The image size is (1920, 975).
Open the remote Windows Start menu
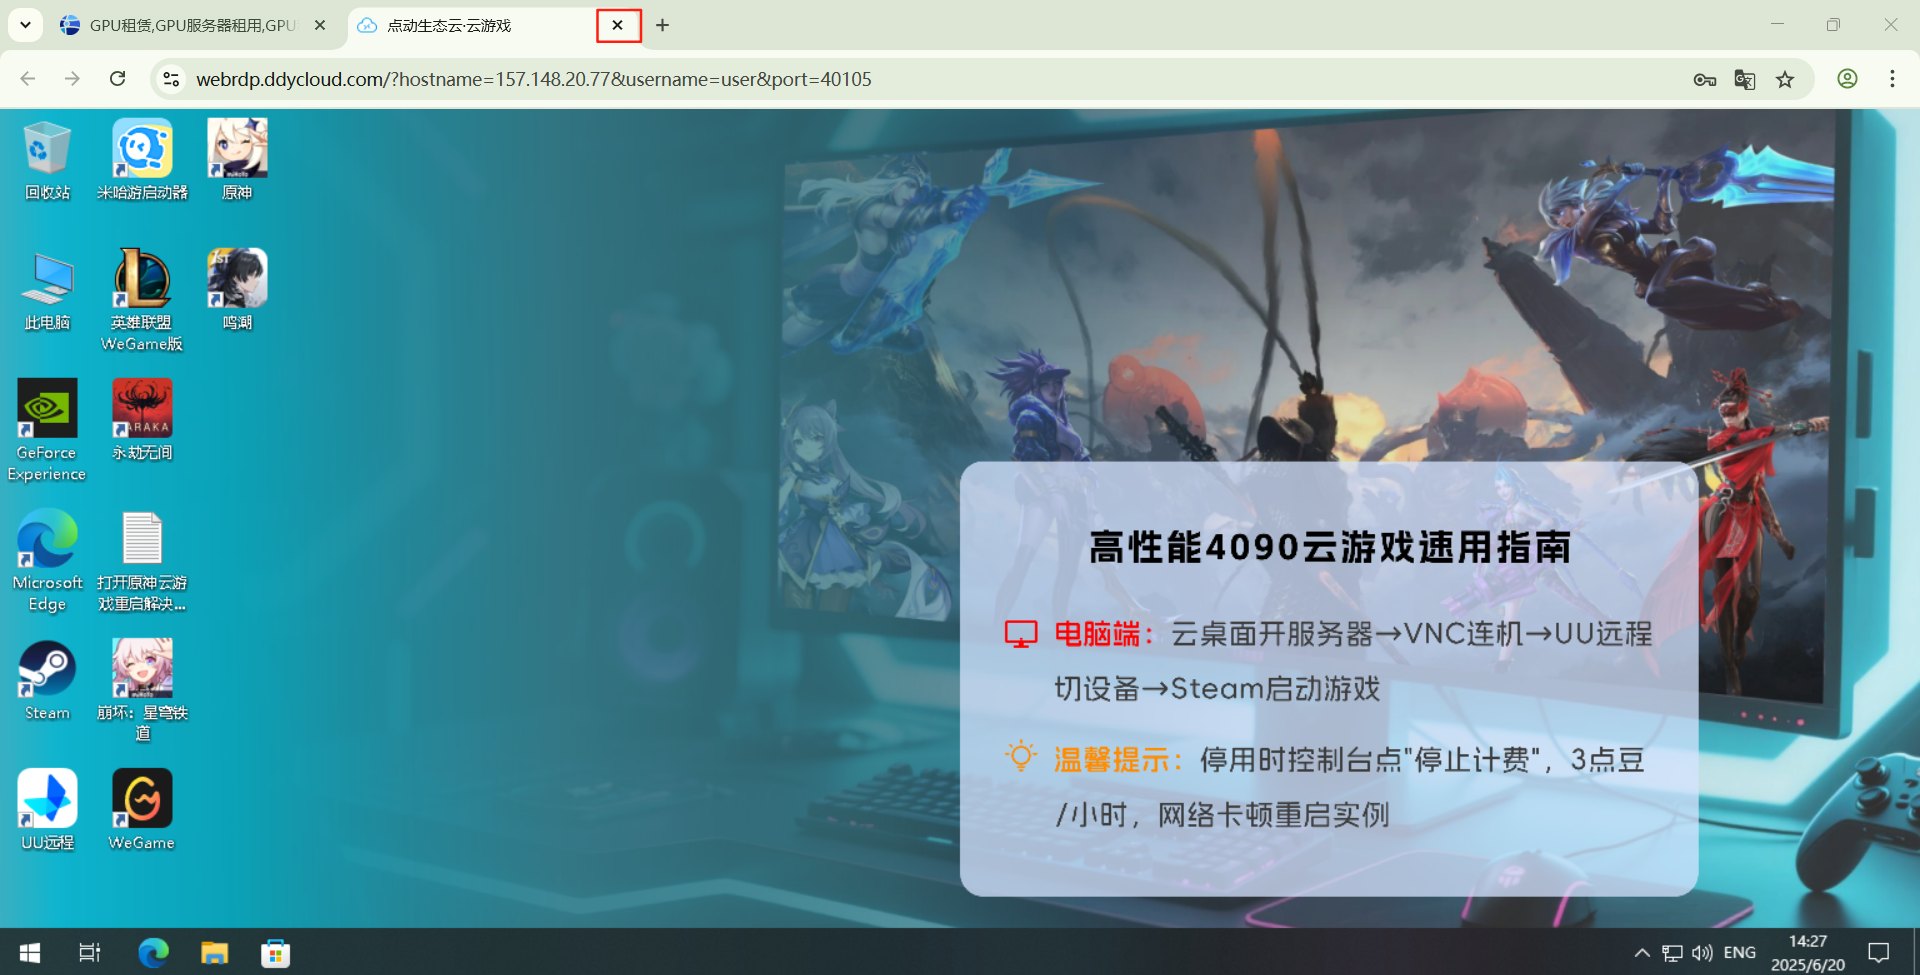tap(30, 953)
